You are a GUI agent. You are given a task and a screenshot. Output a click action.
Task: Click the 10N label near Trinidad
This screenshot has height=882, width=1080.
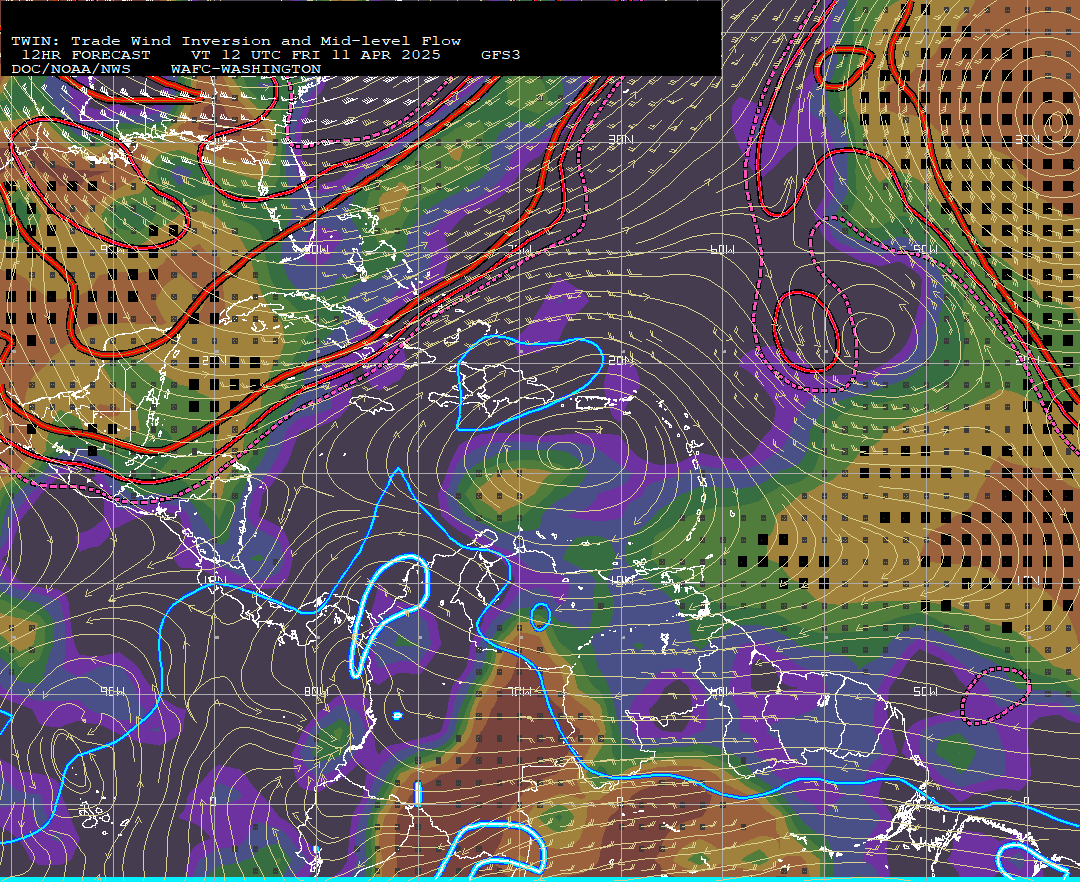[622, 580]
